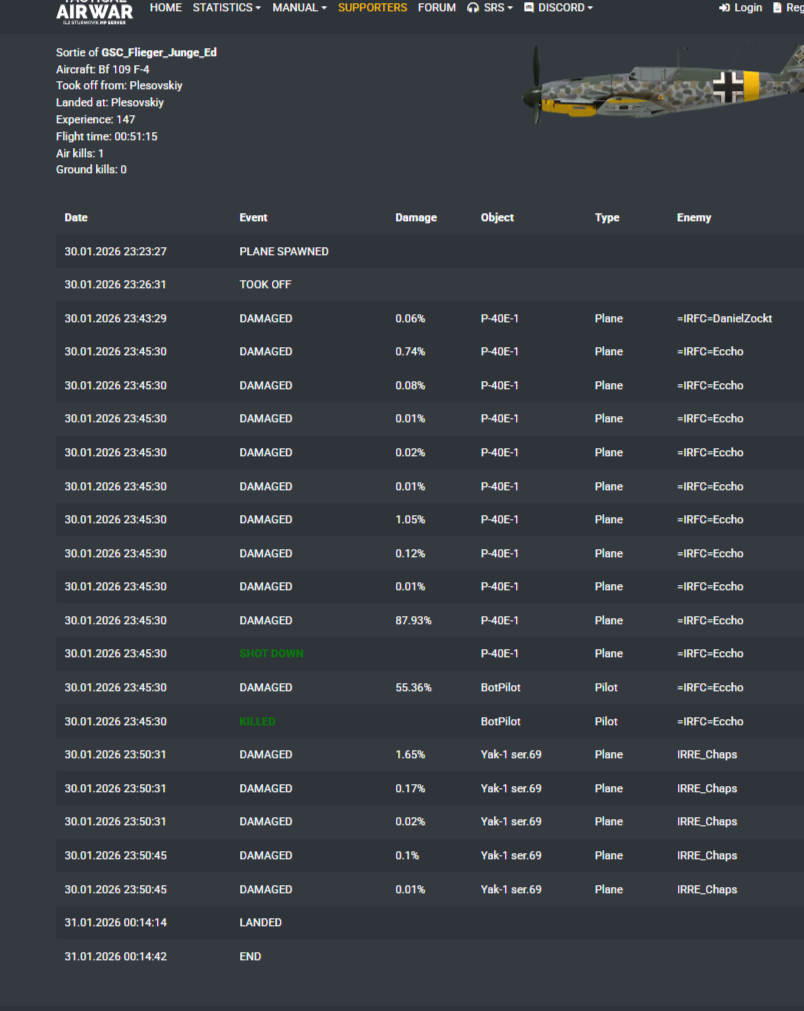Click the Tactical Air War logo
This screenshot has width=804, height=1011.
tap(94, 11)
